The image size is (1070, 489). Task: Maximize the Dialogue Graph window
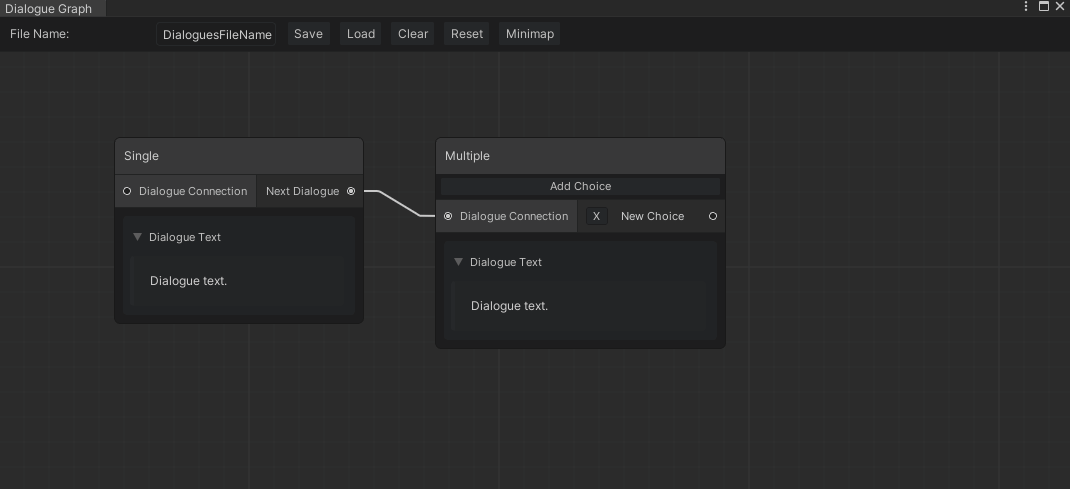point(1043,7)
